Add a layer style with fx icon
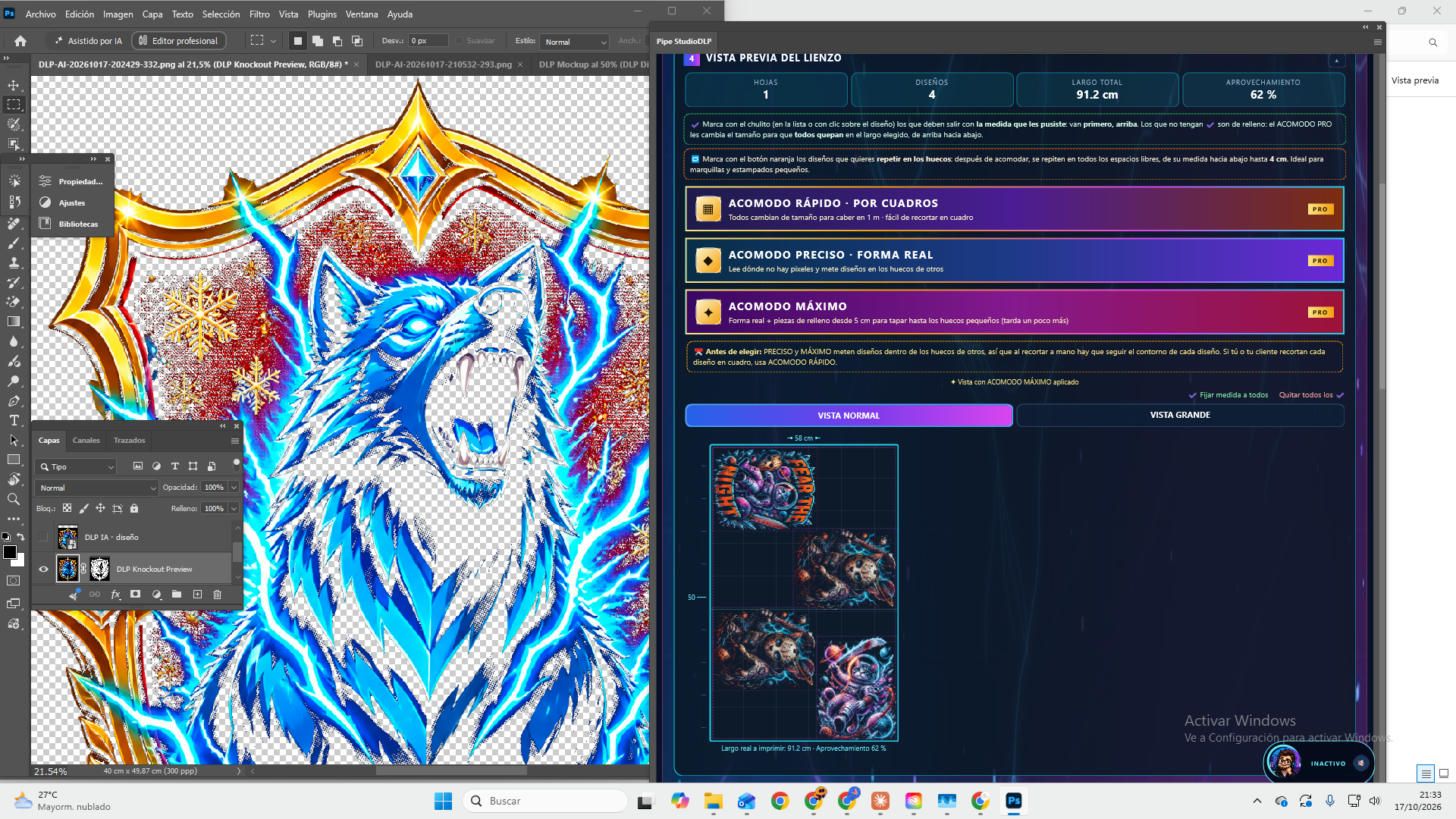The height and width of the screenshot is (819, 1456). pyautogui.click(x=115, y=594)
